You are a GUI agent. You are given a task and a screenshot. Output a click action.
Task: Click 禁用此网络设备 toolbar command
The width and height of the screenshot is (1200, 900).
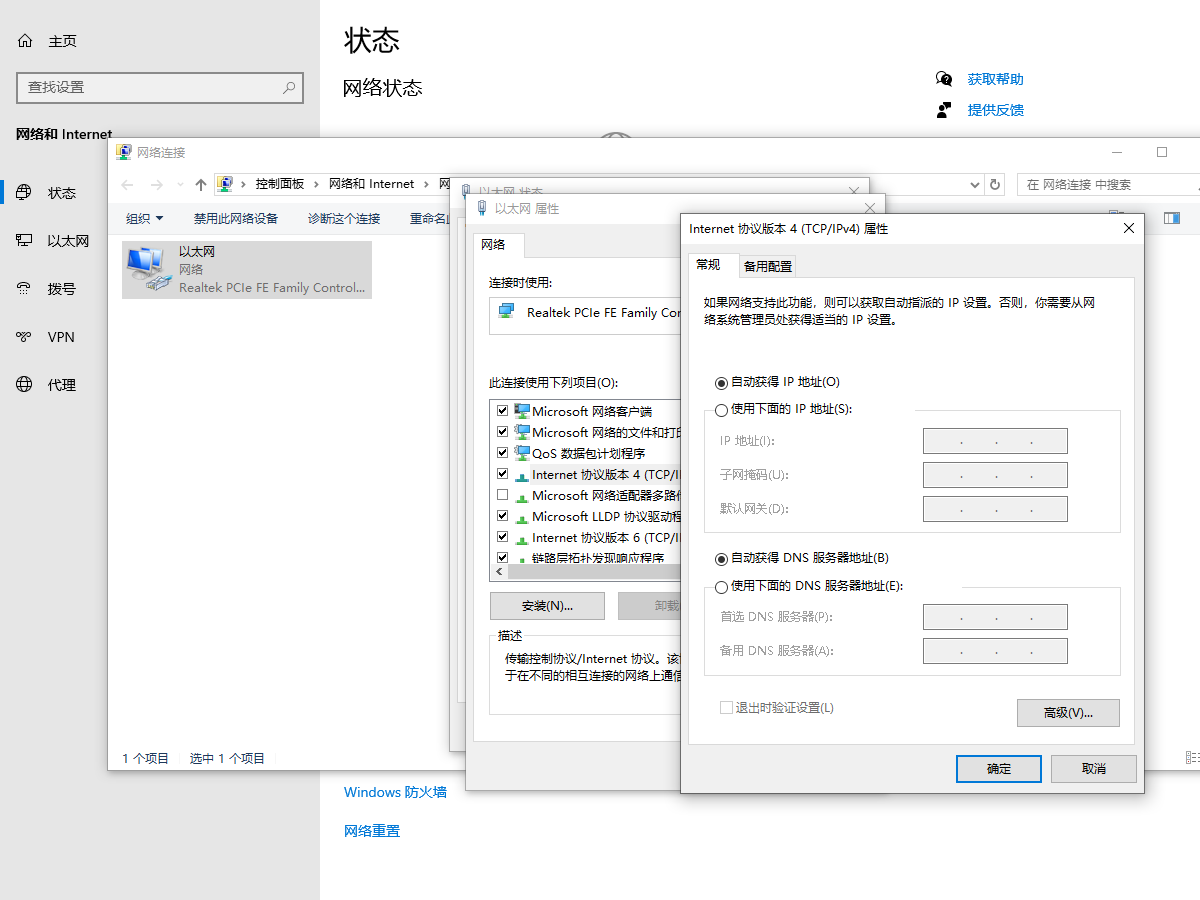(236, 218)
